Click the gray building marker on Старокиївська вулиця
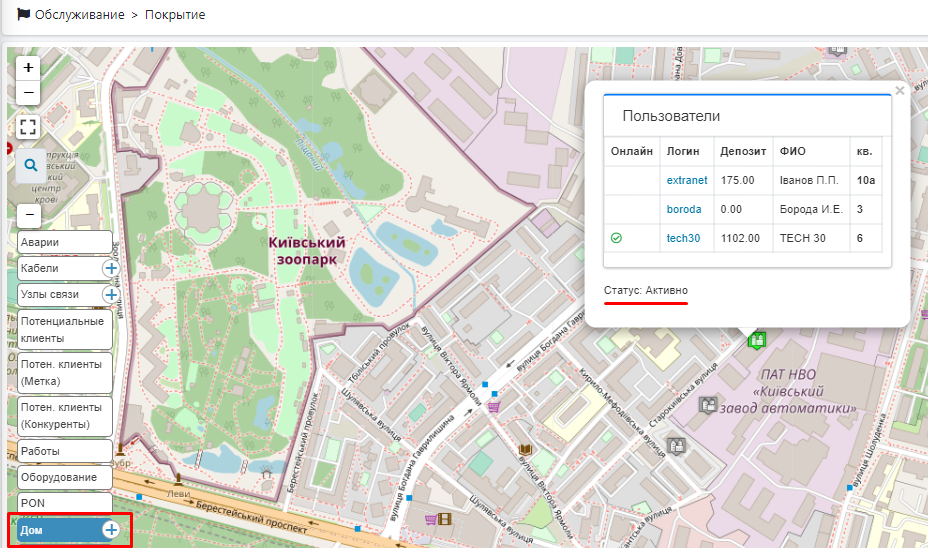 click(708, 405)
